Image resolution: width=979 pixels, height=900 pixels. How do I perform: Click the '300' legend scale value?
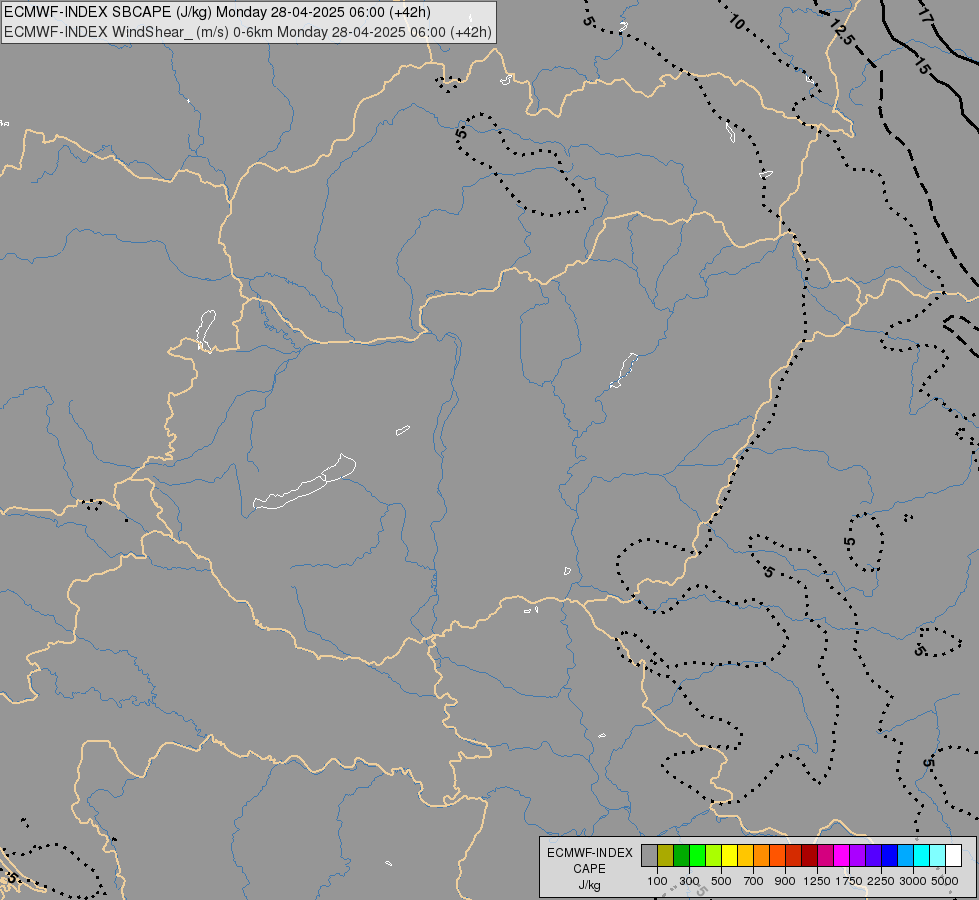pyautogui.click(x=689, y=881)
